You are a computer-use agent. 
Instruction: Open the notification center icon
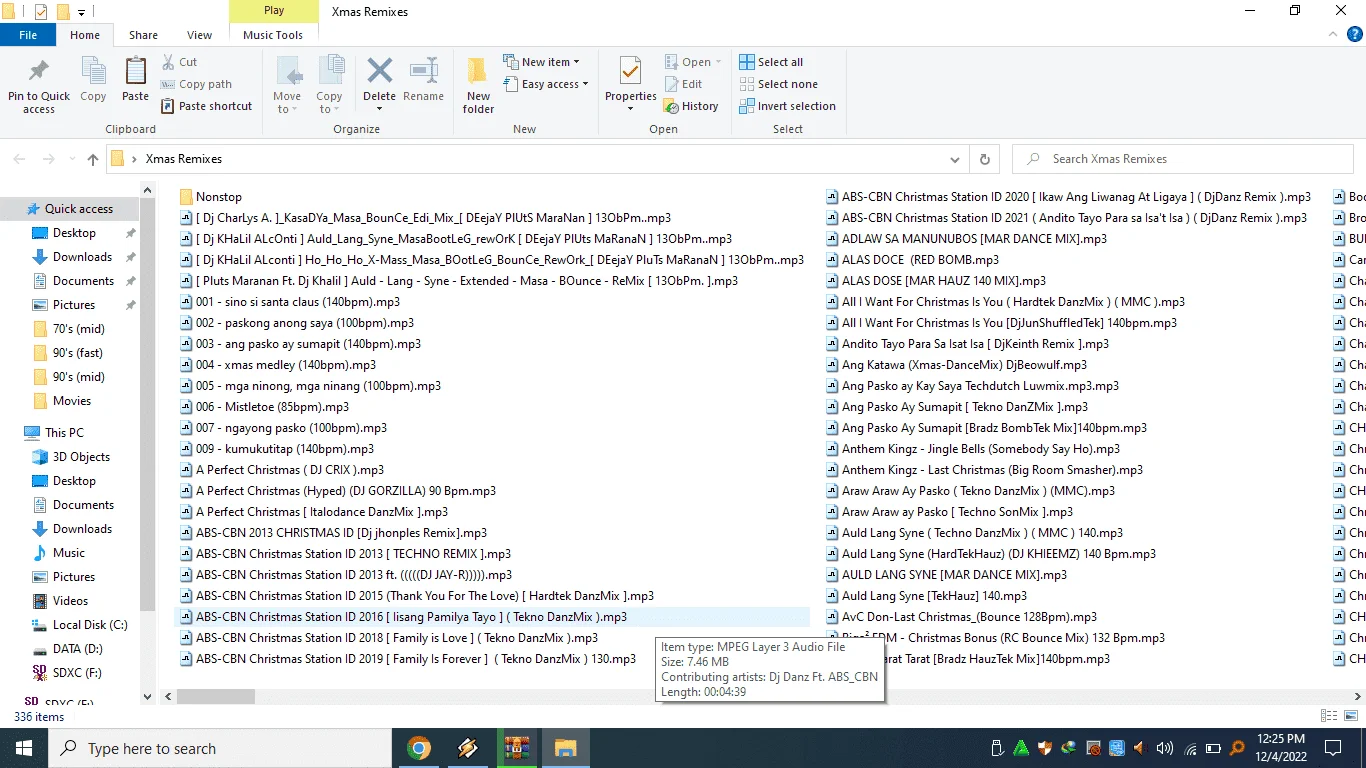pos(1333,748)
